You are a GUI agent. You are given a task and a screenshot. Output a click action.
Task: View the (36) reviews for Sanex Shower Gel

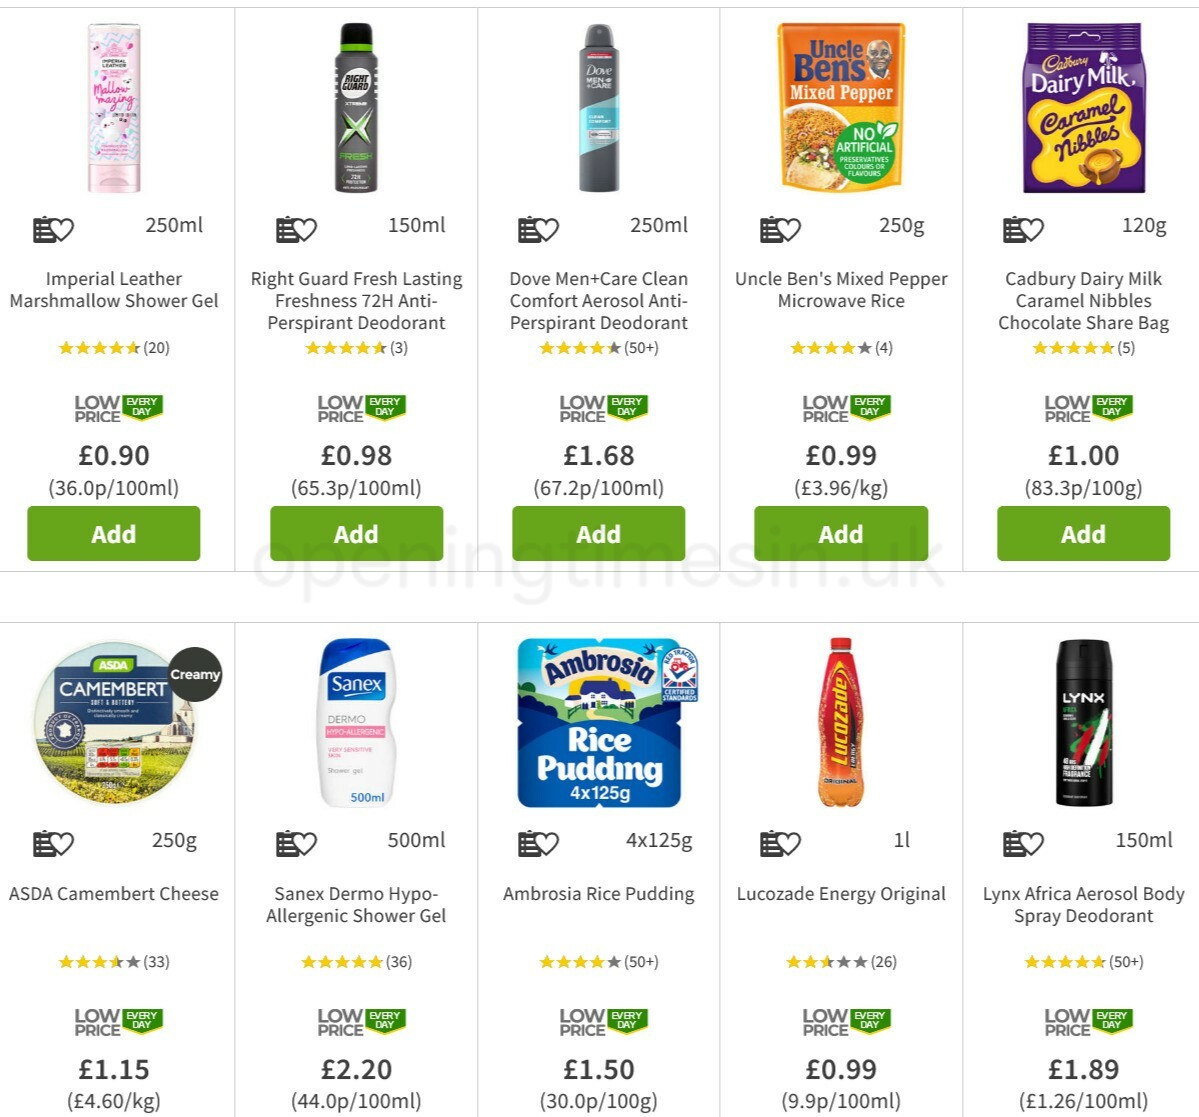398,962
